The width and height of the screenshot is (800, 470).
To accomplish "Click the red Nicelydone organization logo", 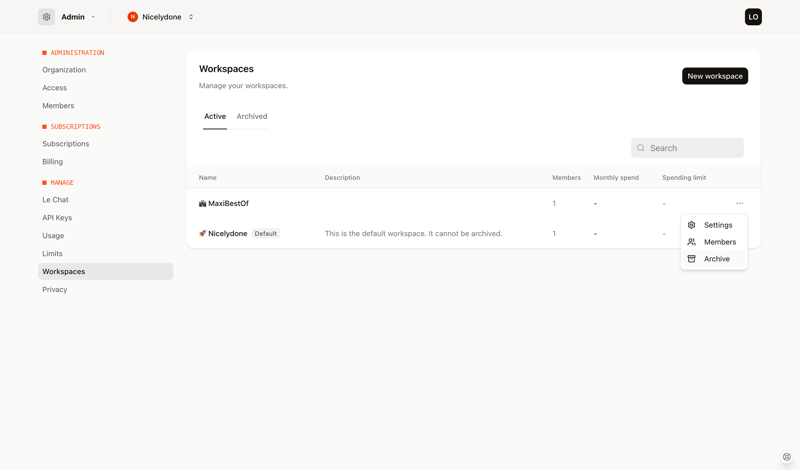I will (x=132, y=17).
